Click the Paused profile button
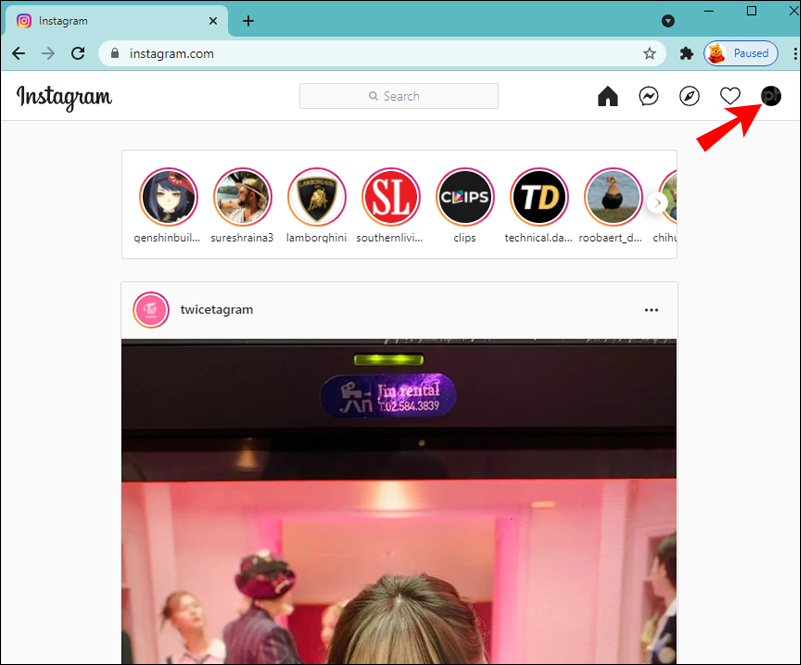Screen dimensions: 801x665 741,53
